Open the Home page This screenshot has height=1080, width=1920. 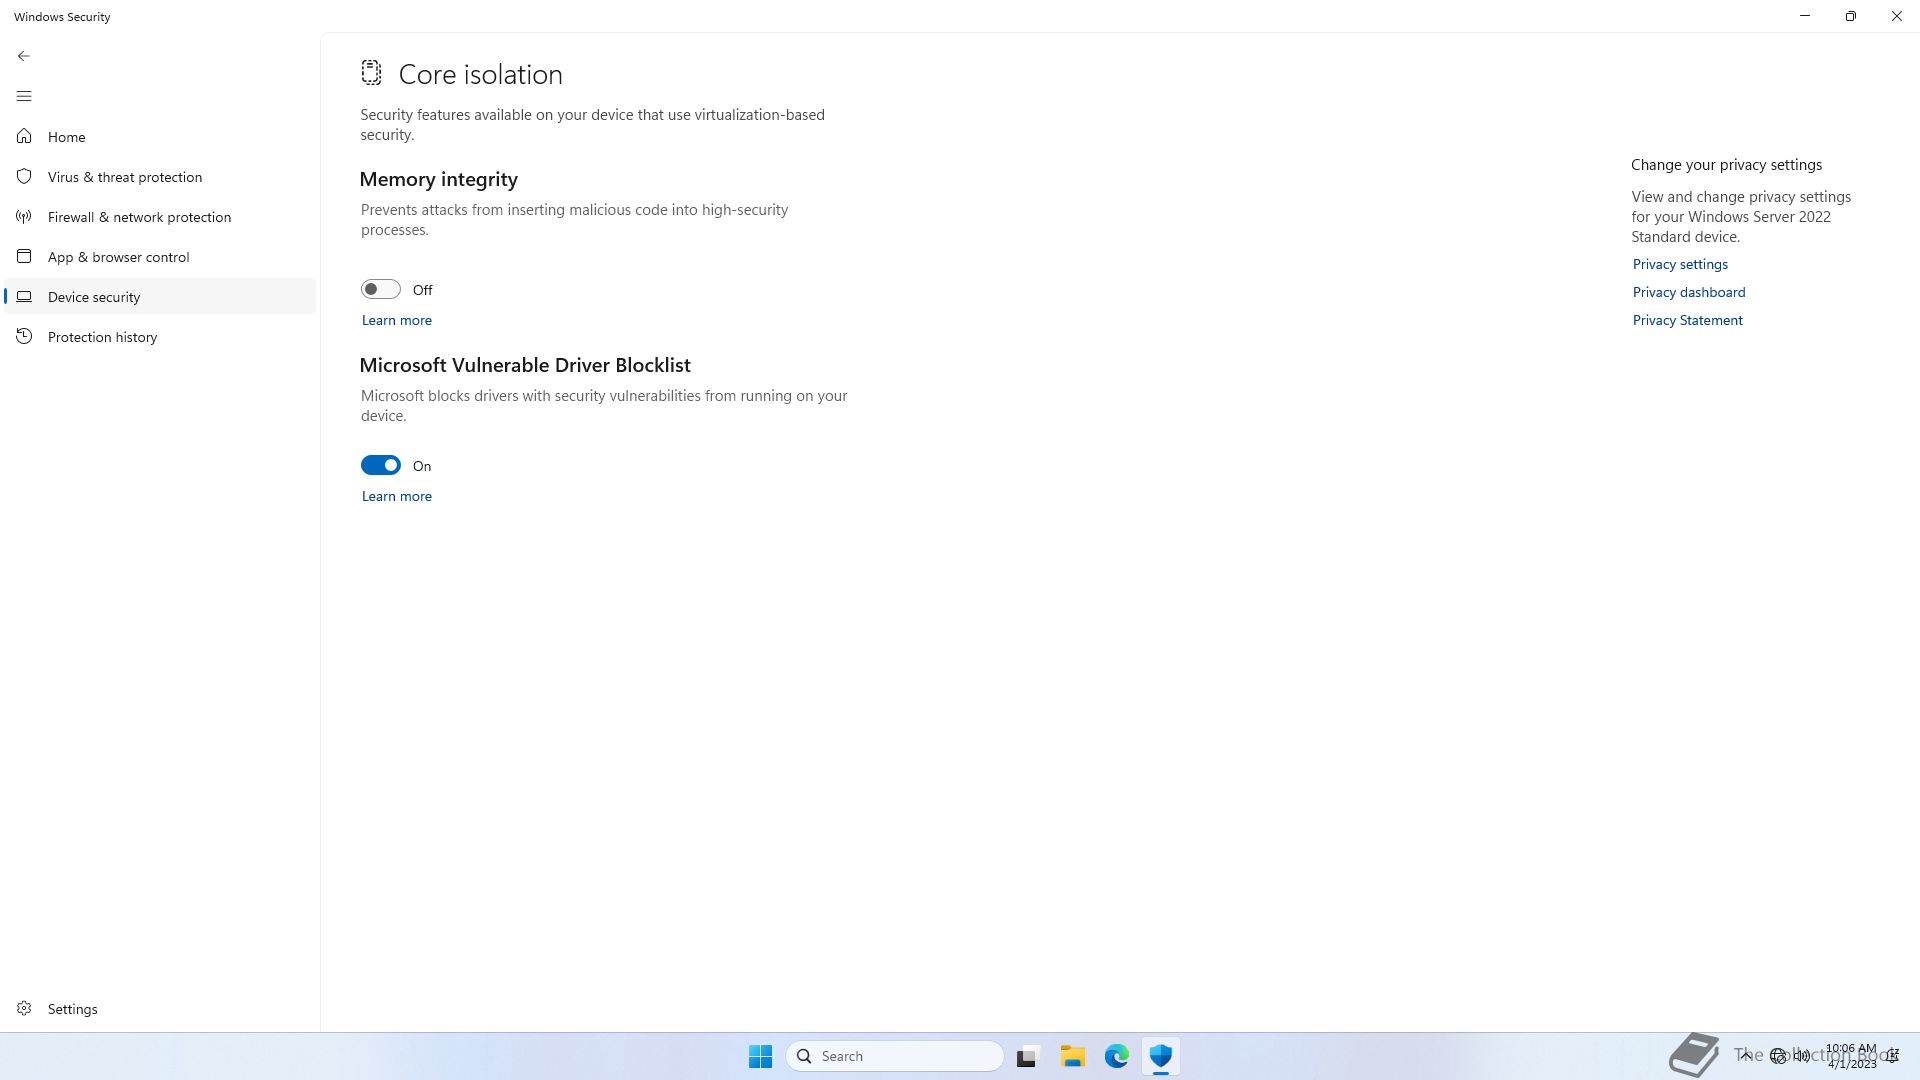pyautogui.click(x=160, y=136)
